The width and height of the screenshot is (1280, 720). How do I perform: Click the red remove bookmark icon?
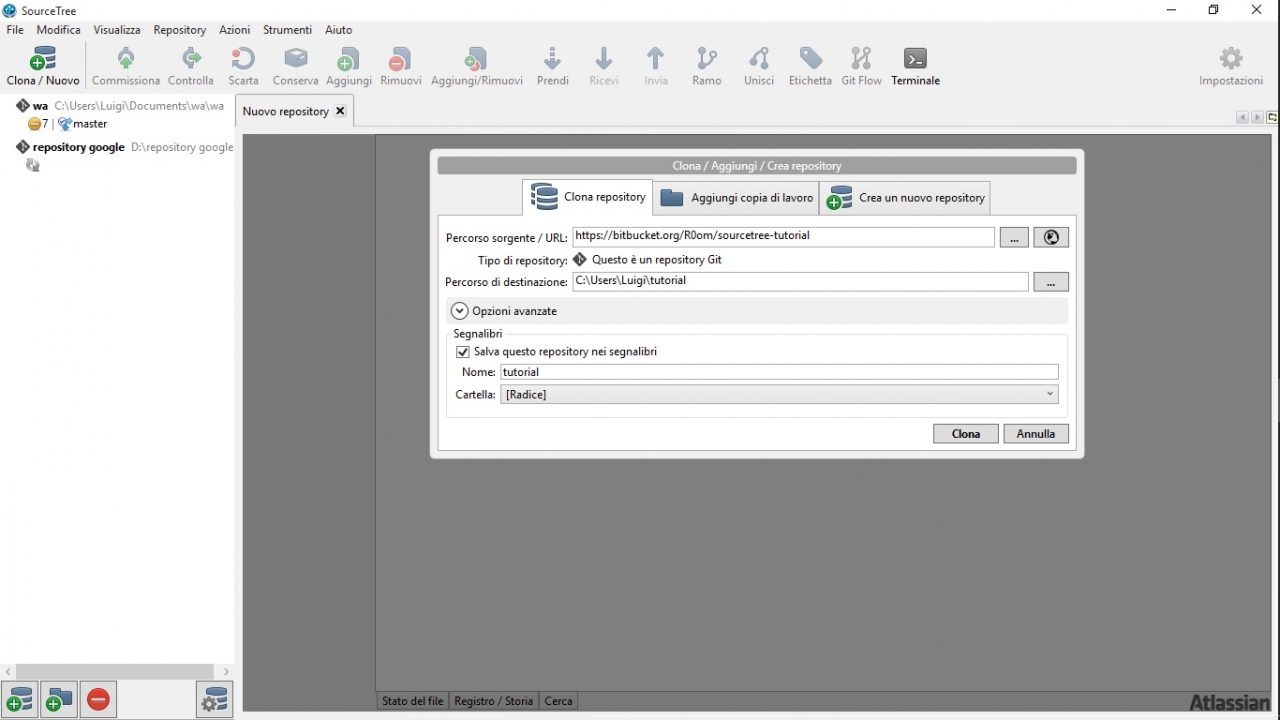98,699
